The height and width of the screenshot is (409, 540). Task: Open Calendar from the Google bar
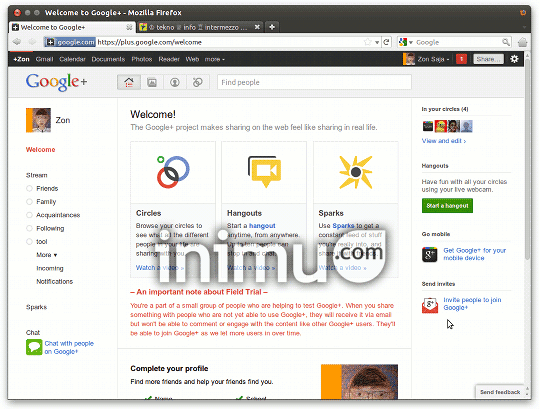pos(72,59)
